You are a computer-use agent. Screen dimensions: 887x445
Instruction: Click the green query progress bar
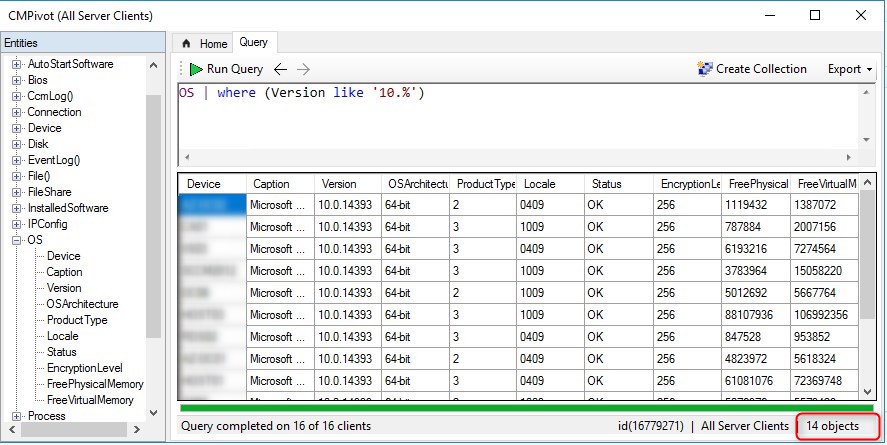tap(526, 408)
